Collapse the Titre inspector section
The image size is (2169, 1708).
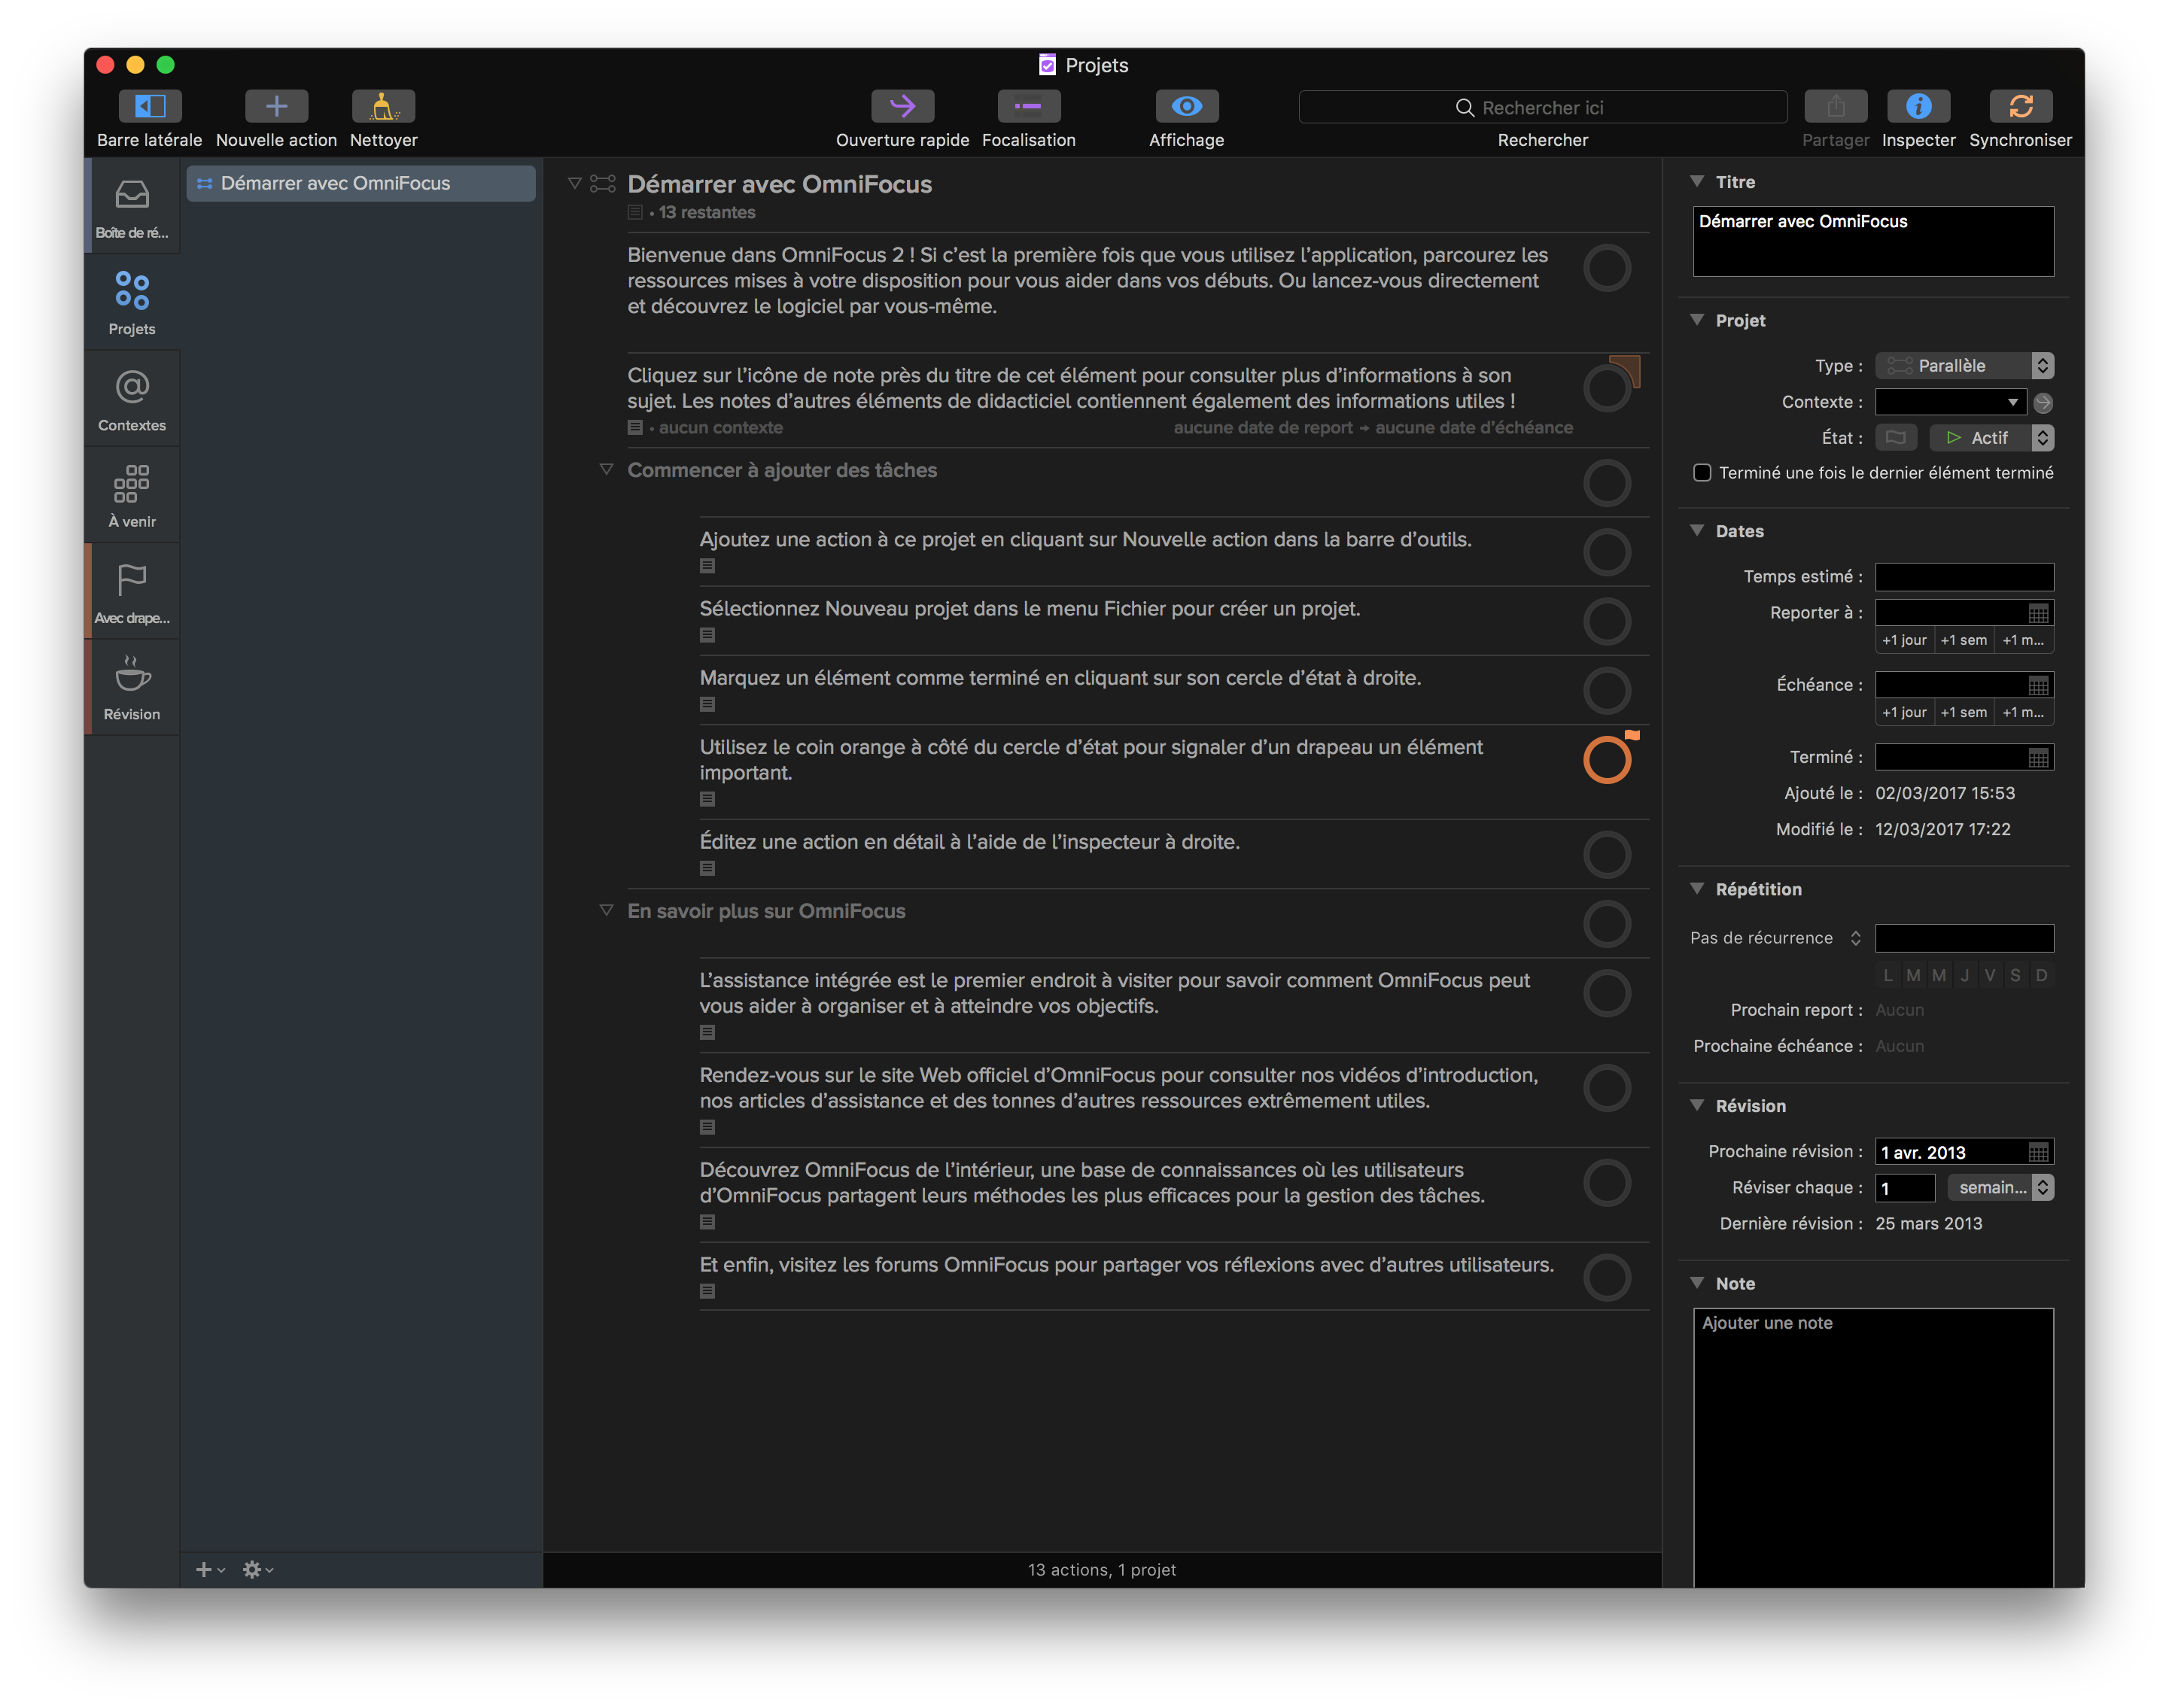tap(1697, 181)
